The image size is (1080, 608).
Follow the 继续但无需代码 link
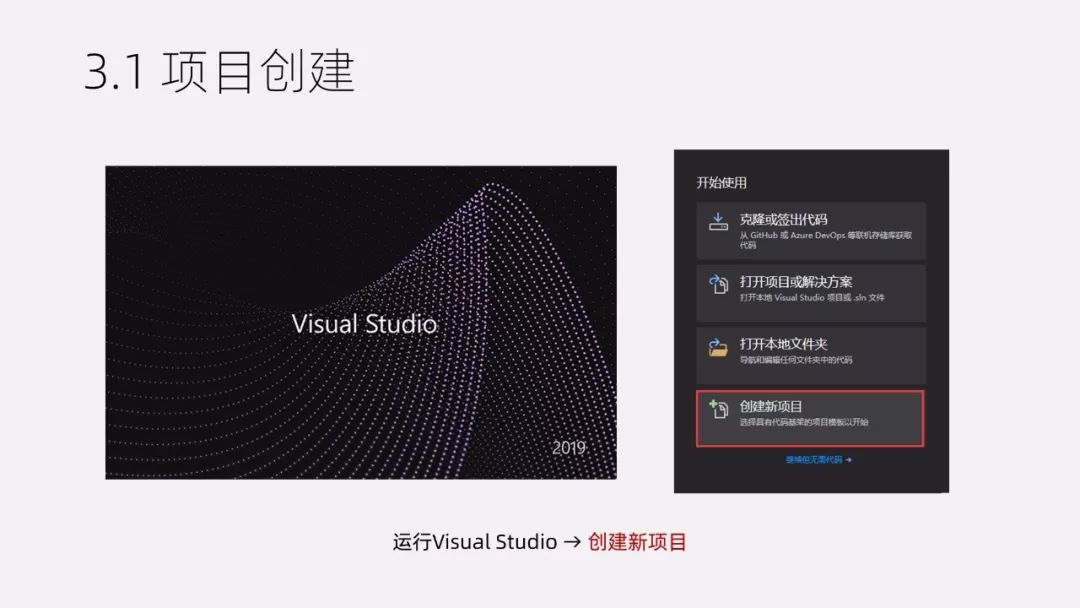[814, 460]
